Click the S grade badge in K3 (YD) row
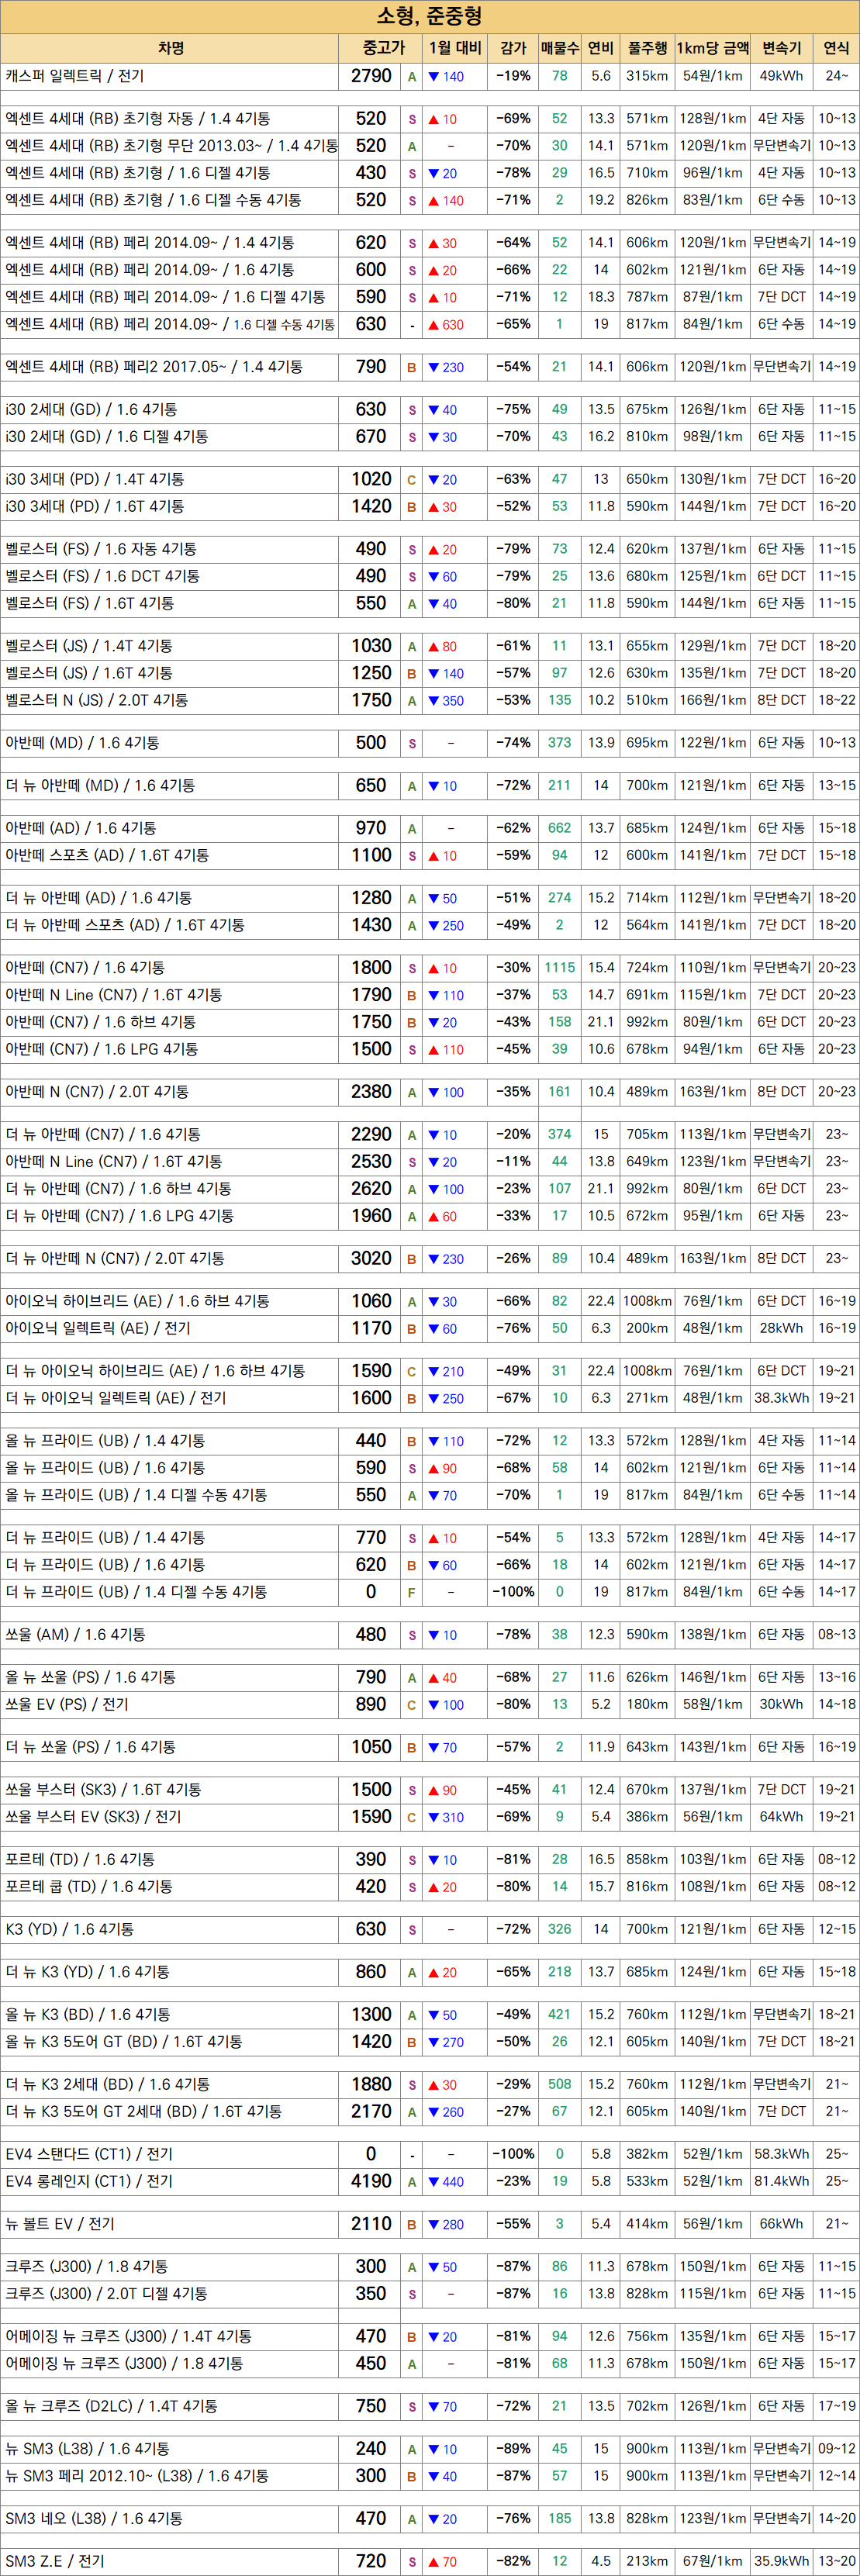Image resolution: width=860 pixels, height=2576 pixels. pyautogui.click(x=411, y=1930)
